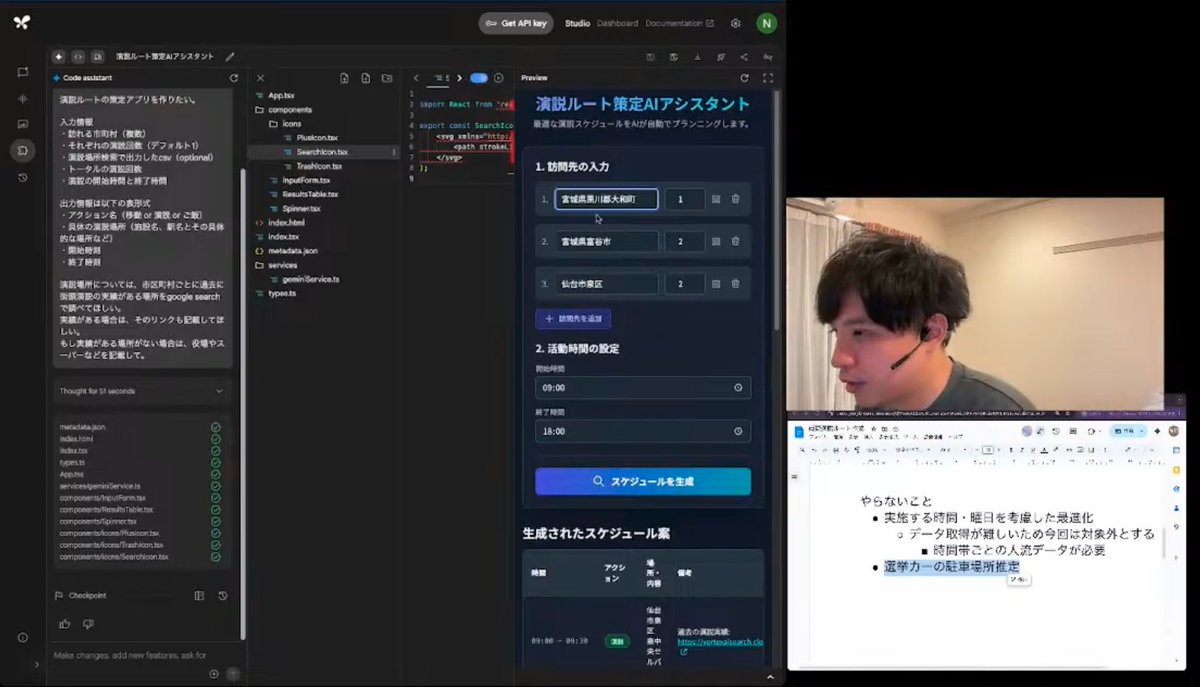Click the share icon in the top toolbar
This screenshot has height=687, width=1200.
(x=744, y=57)
